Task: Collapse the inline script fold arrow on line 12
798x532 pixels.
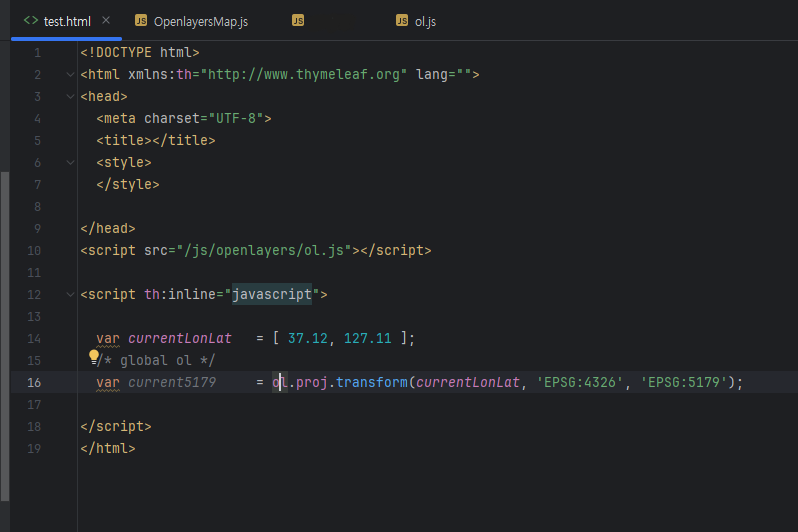Action: 70,294
